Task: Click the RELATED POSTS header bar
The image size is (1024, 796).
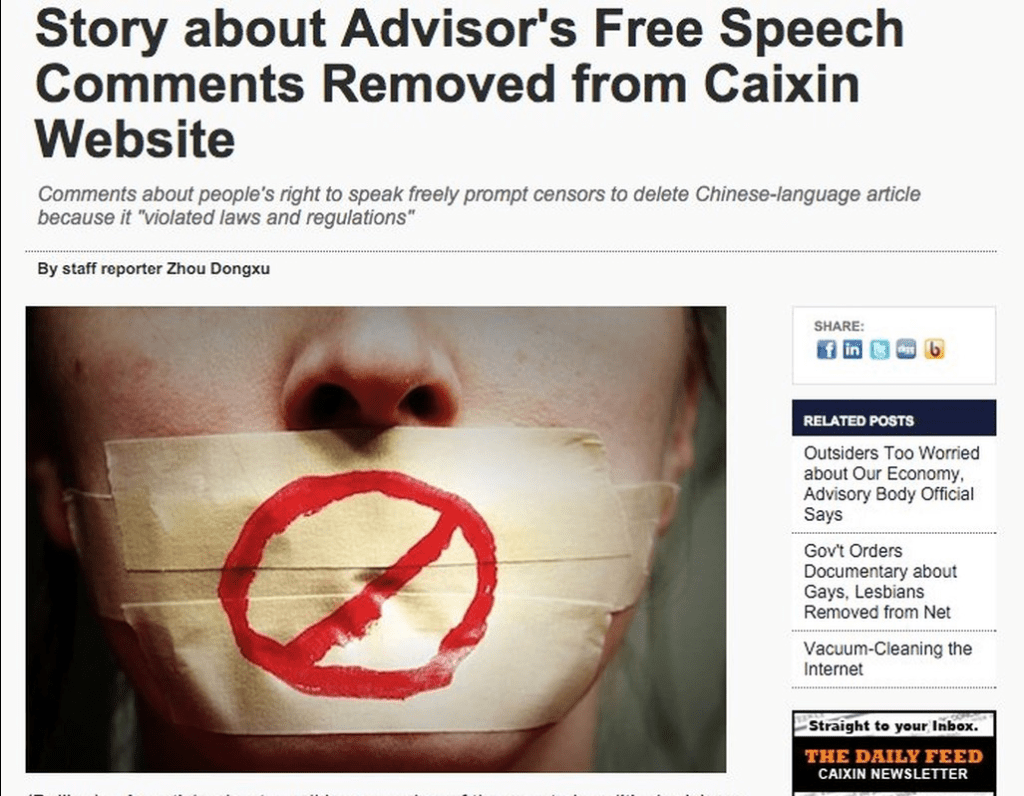Action: 893,418
